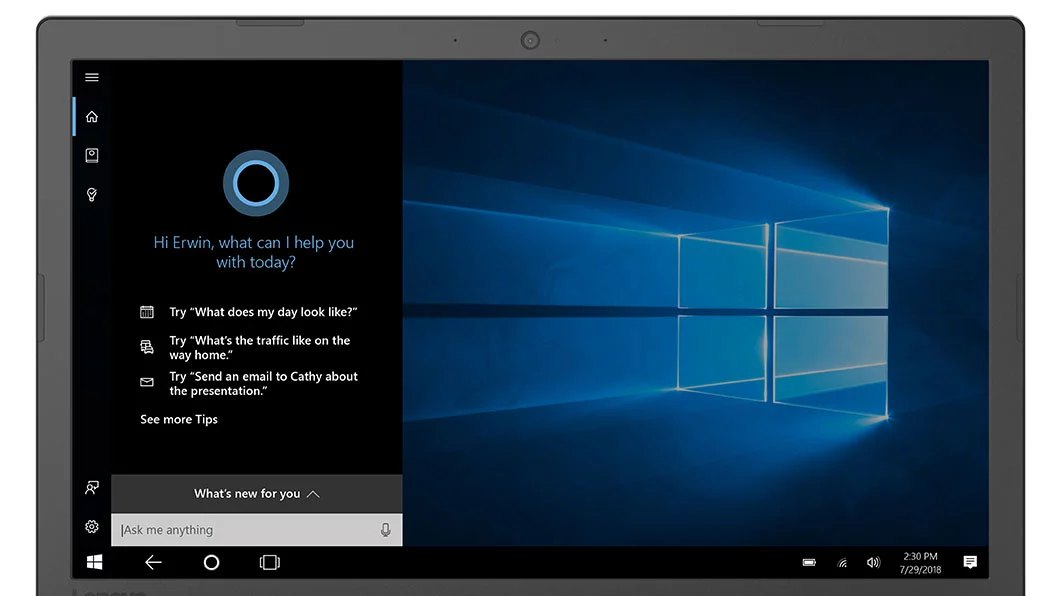Screen dimensions: 1060x596
Task: Click "See more Tips" link
Action: [179, 420]
